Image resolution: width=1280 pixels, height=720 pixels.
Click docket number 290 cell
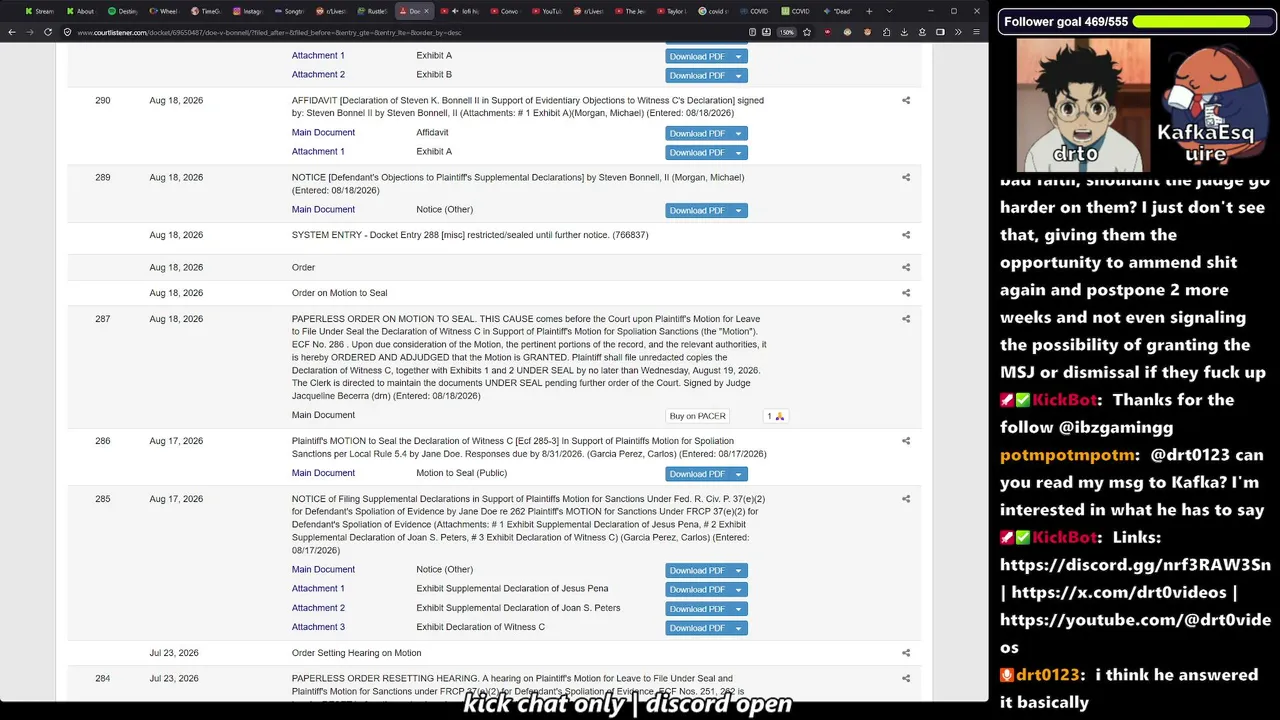click(103, 100)
